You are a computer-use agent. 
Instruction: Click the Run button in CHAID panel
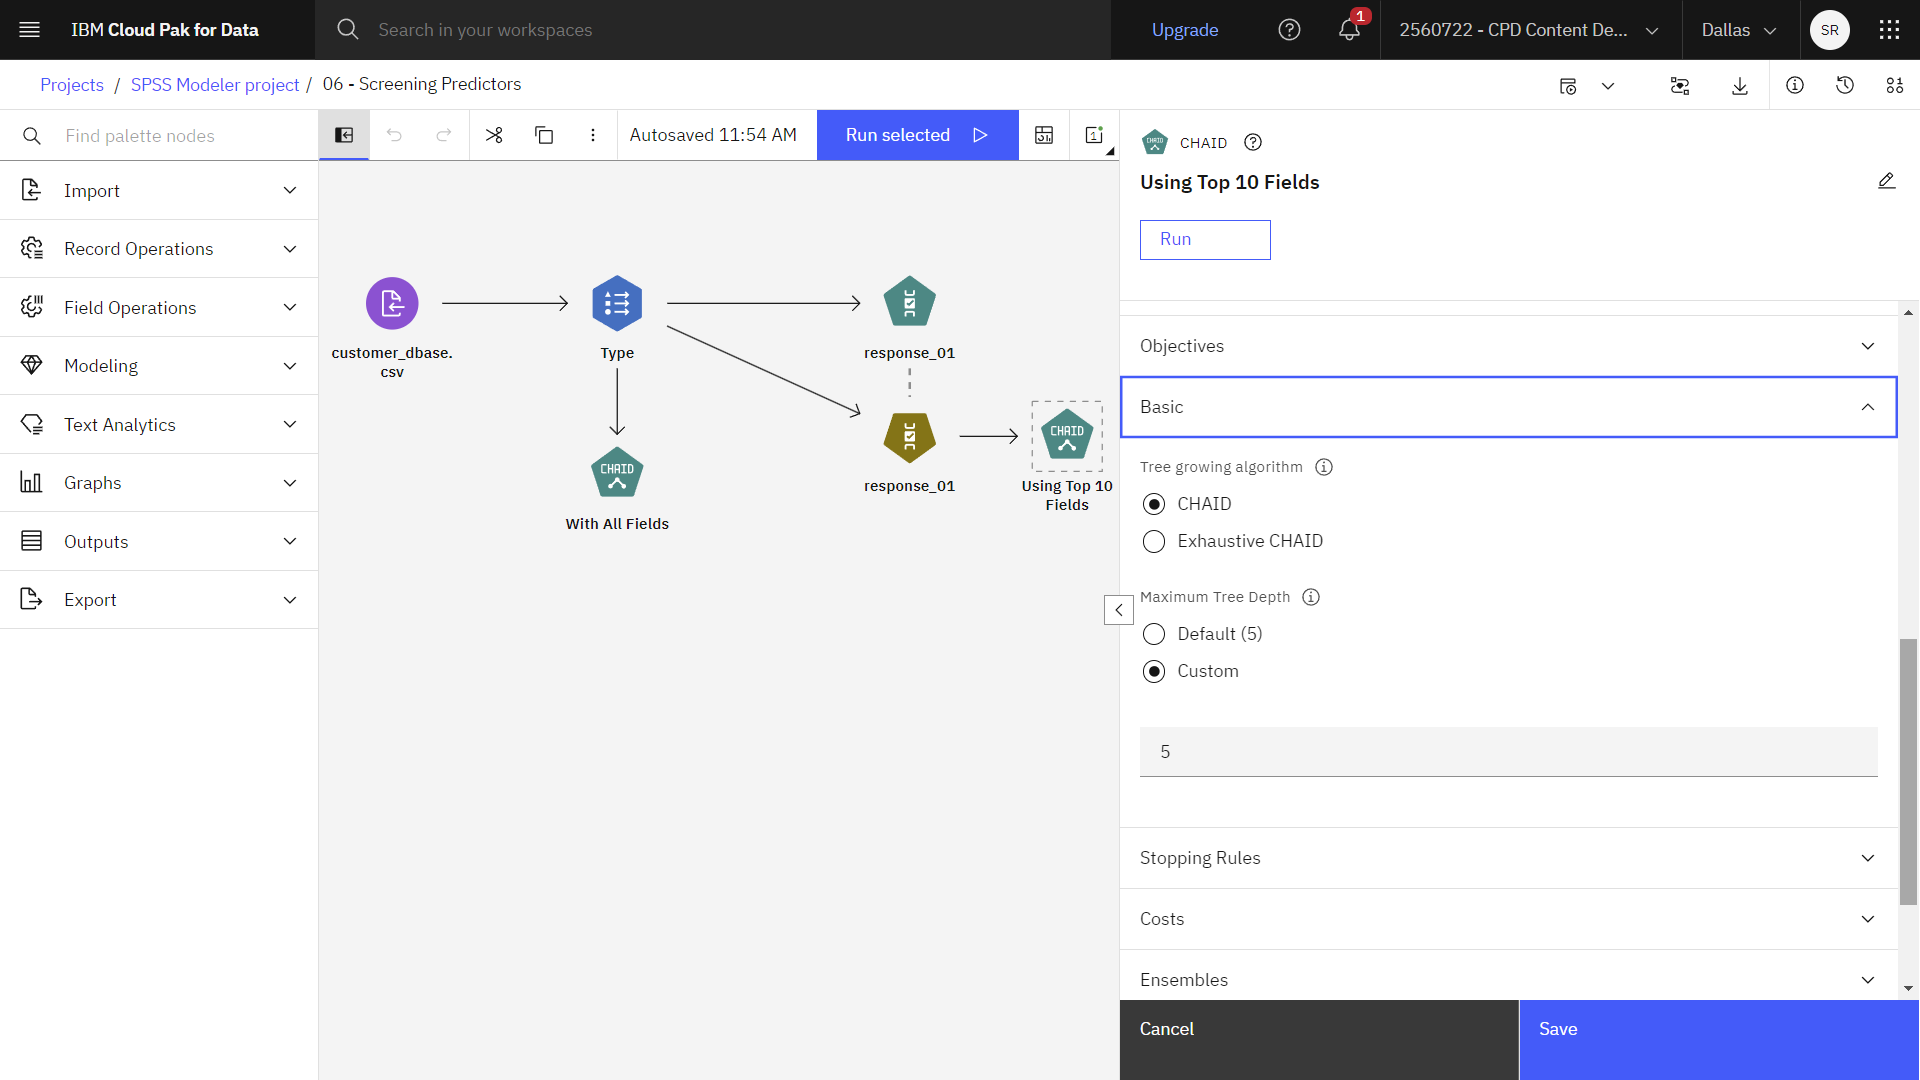tap(1205, 240)
